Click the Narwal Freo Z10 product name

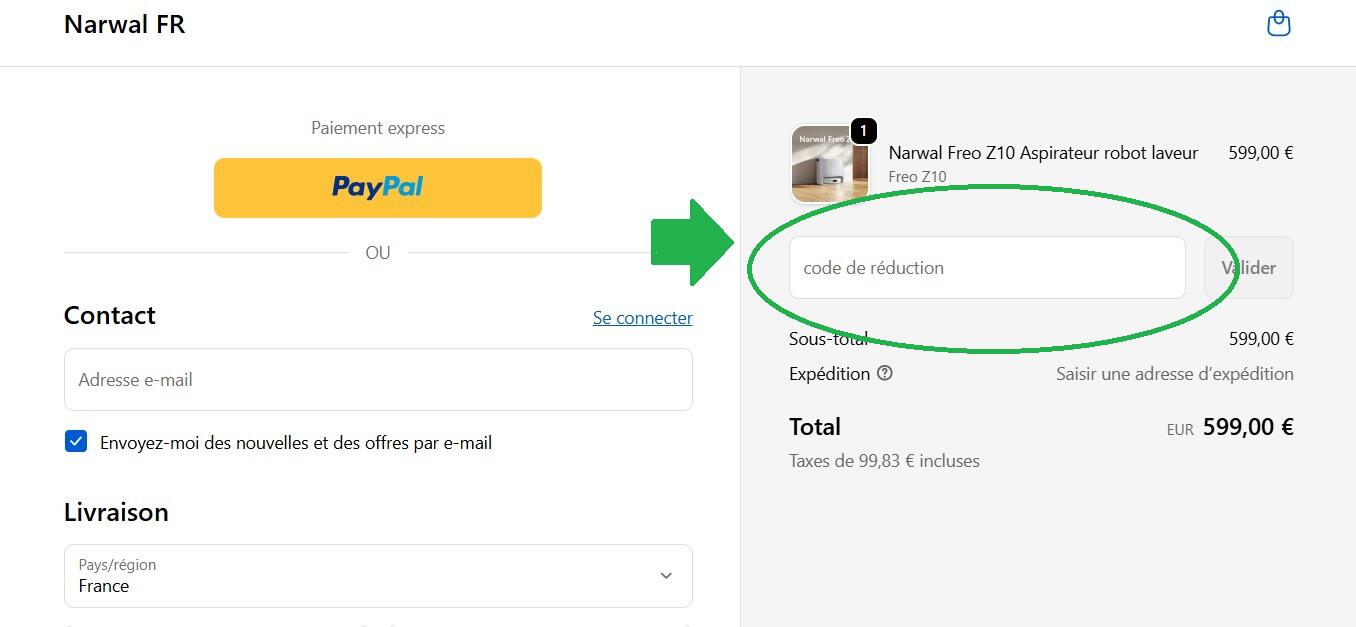[1043, 153]
